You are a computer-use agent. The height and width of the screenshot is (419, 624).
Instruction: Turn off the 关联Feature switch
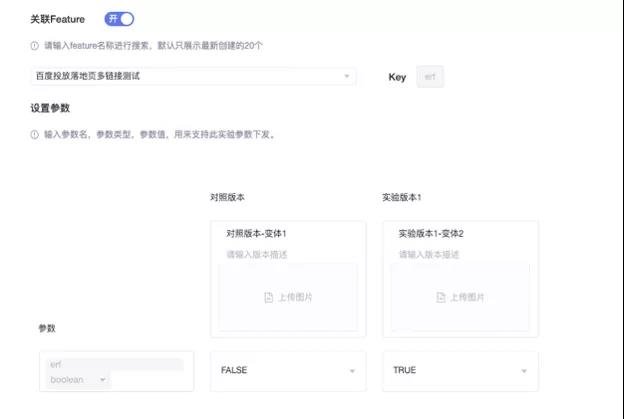(x=119, y=19)
